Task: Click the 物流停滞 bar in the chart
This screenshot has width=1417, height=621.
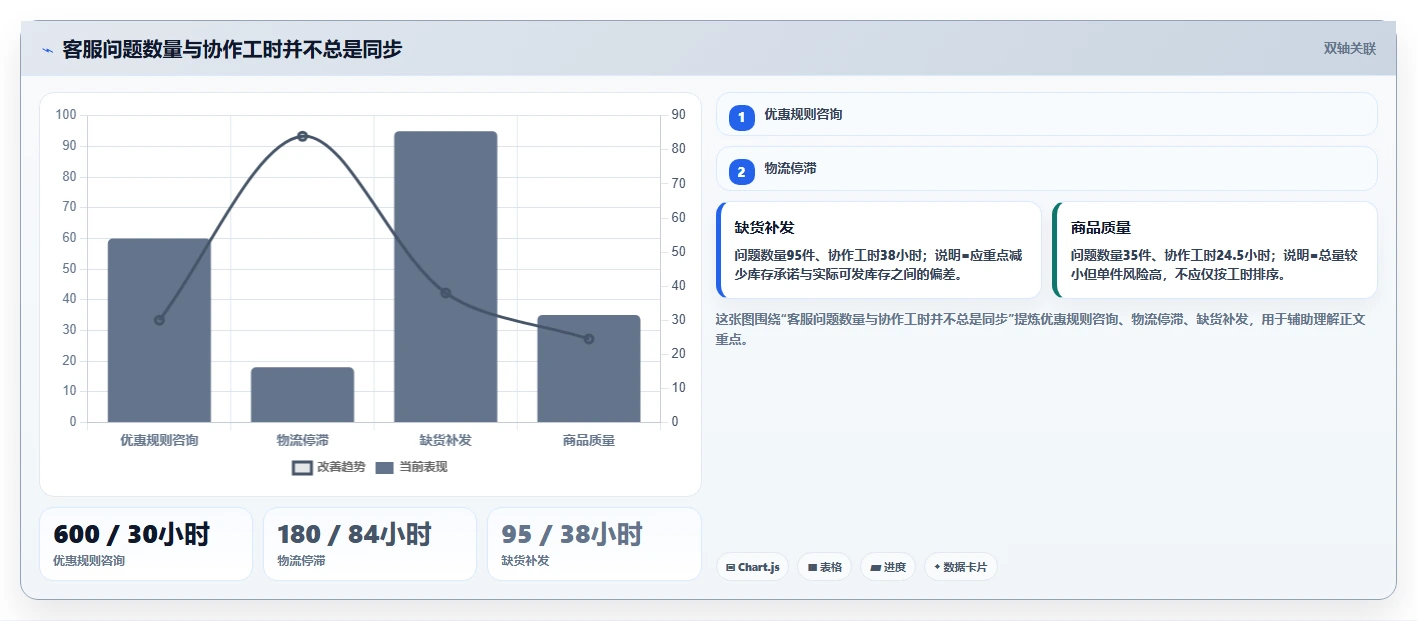Action: pos(302,395)
